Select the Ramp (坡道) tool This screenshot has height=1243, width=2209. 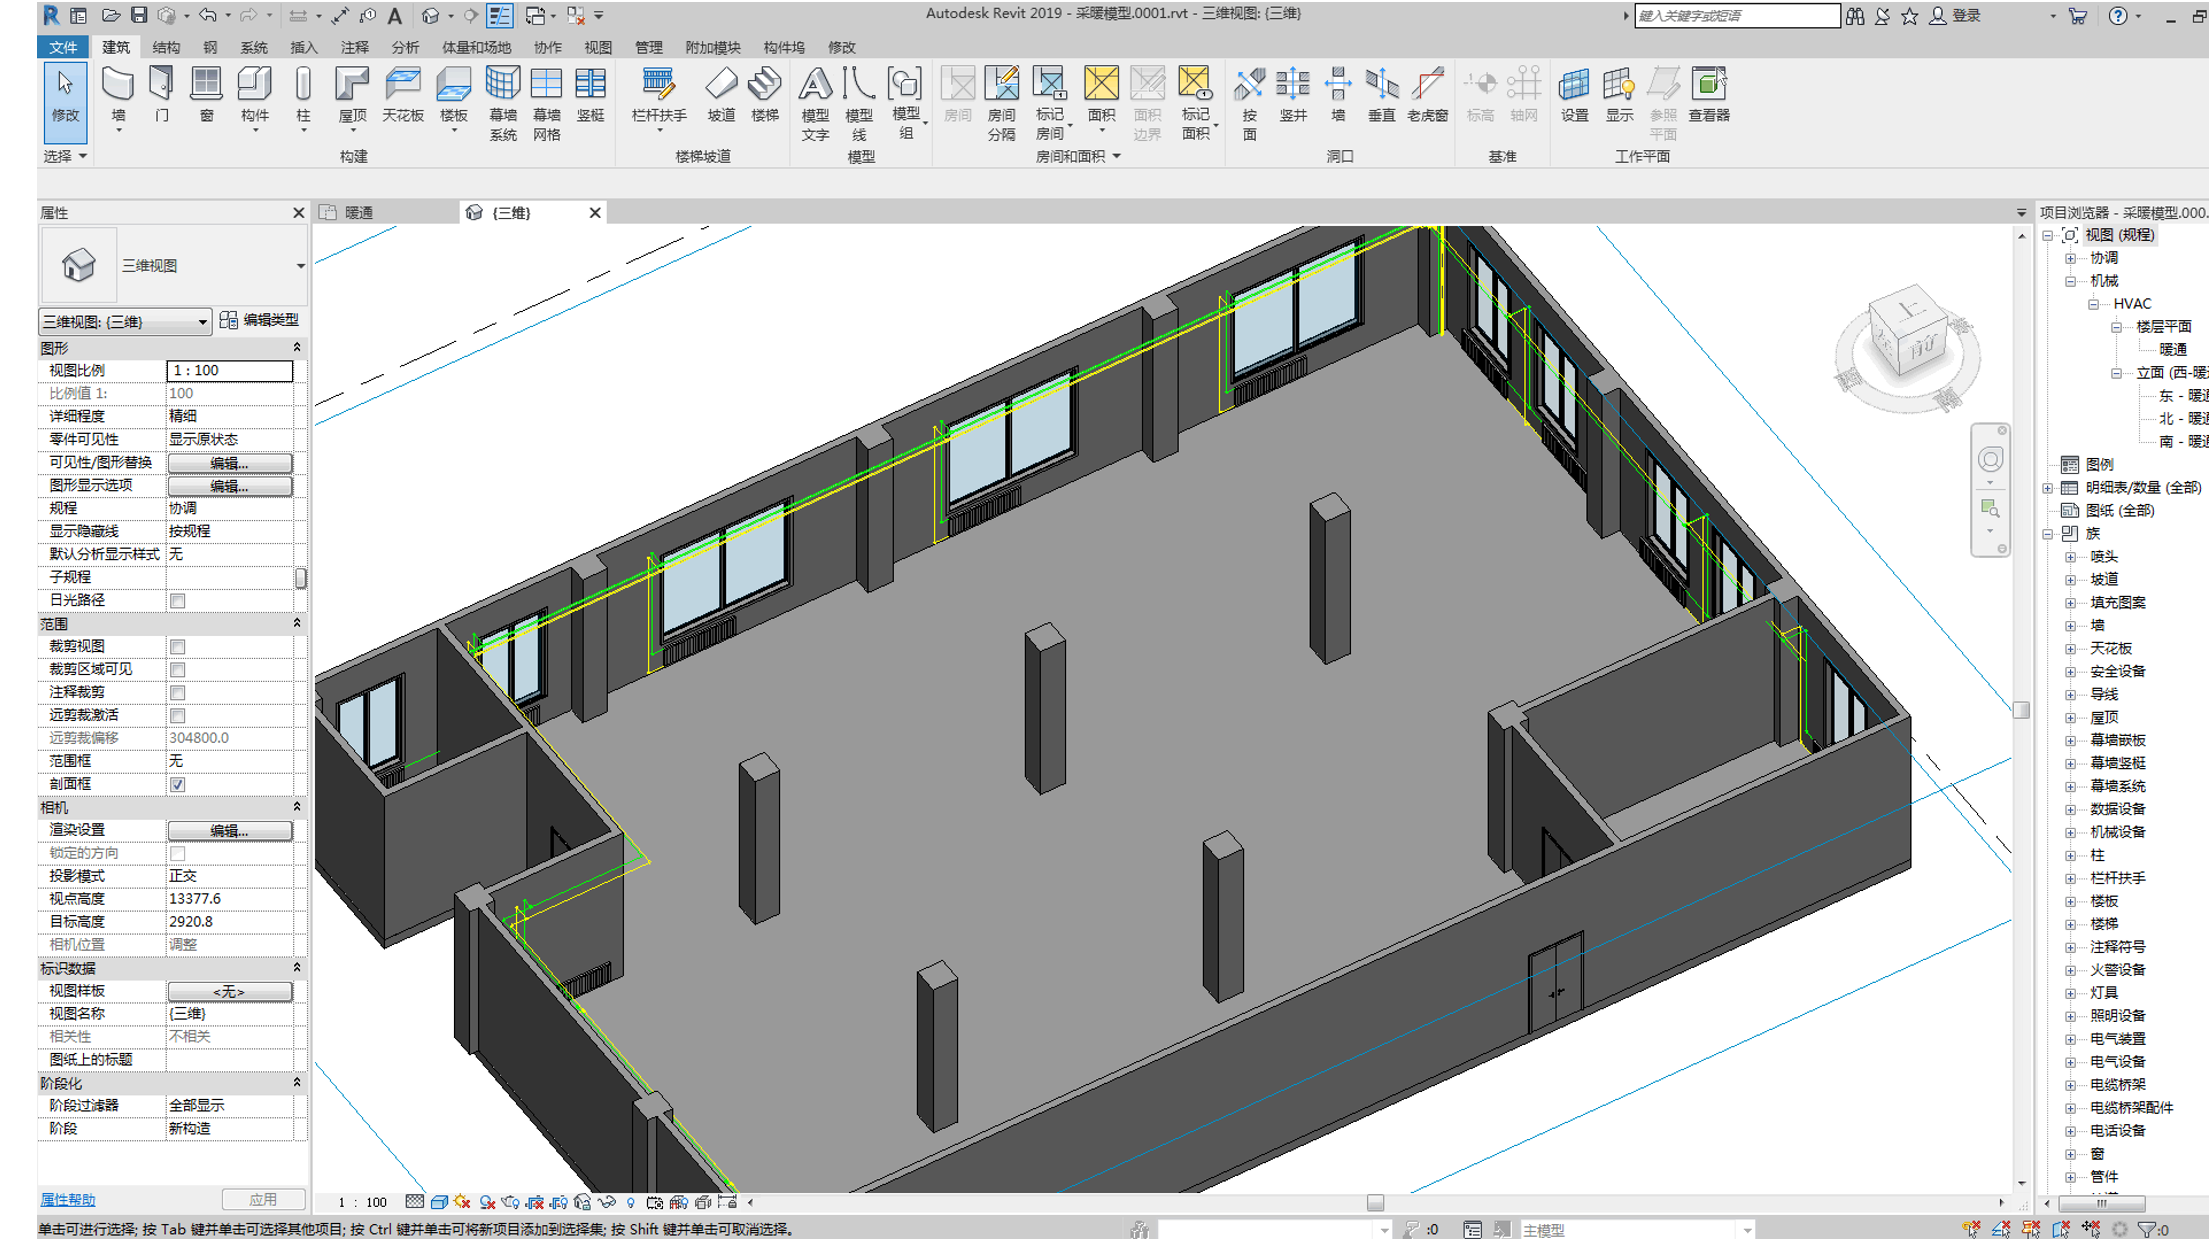[721, 96]
